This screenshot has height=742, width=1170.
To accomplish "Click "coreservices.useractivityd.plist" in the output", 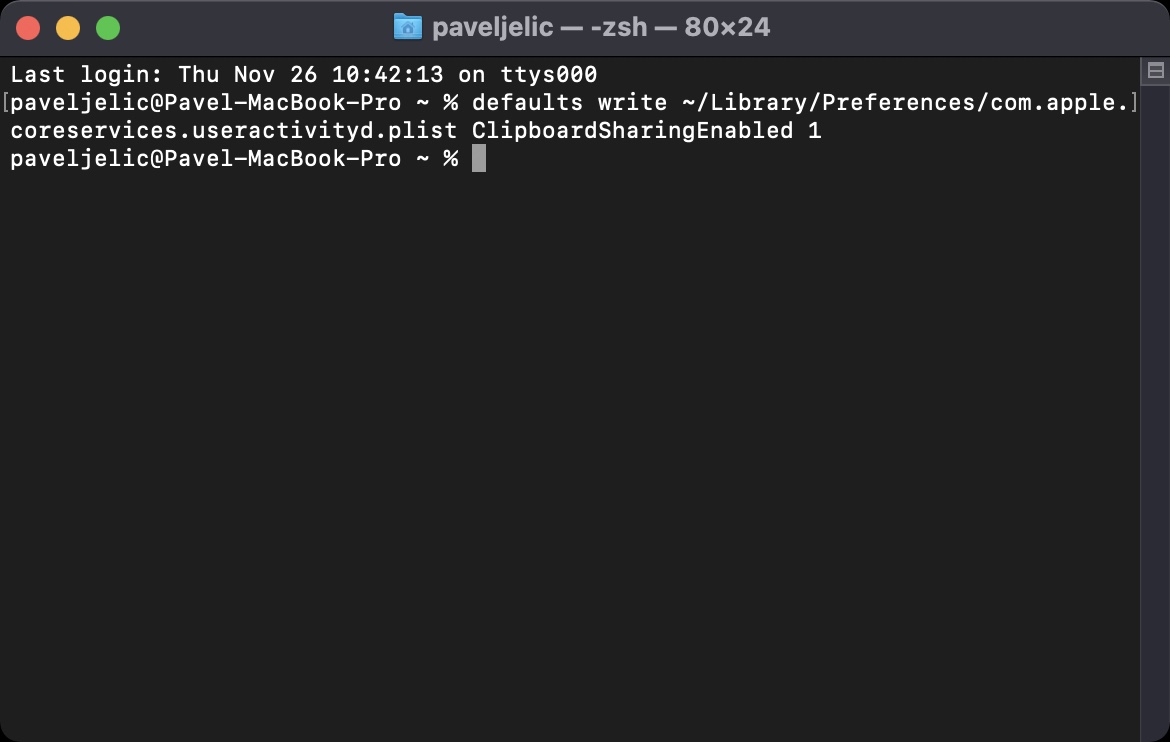I will (234, 131).
